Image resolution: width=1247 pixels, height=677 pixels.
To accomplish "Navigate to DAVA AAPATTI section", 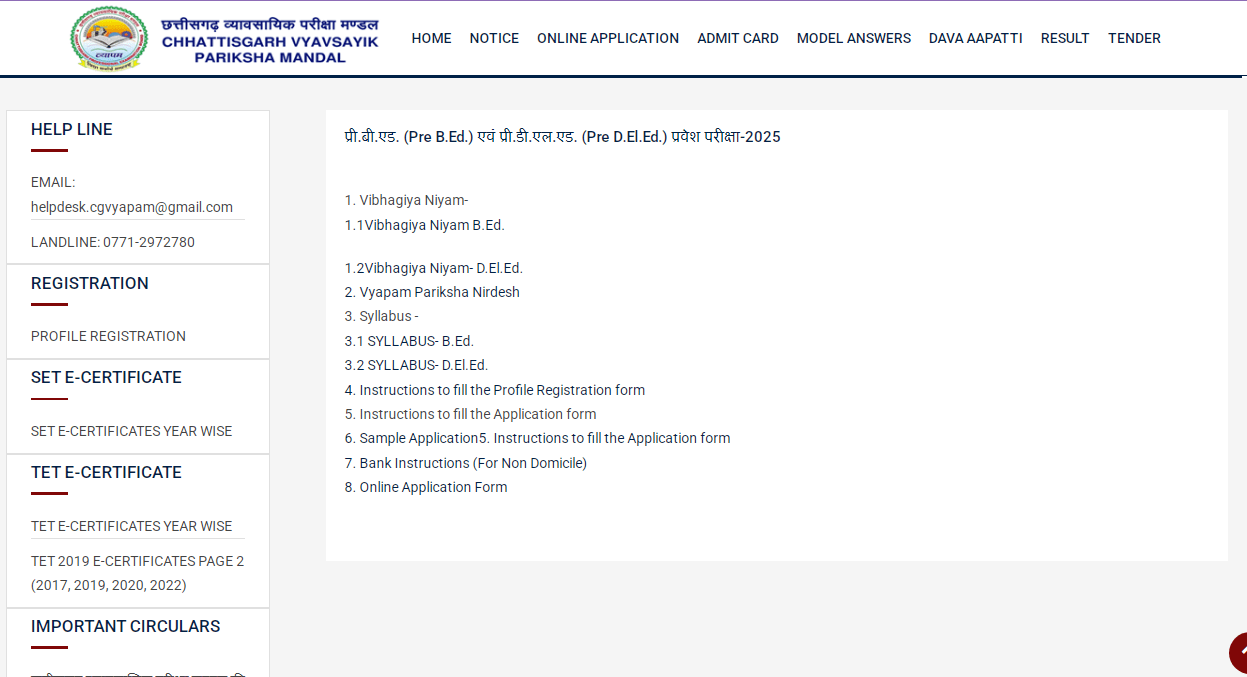I will [975, 38].
